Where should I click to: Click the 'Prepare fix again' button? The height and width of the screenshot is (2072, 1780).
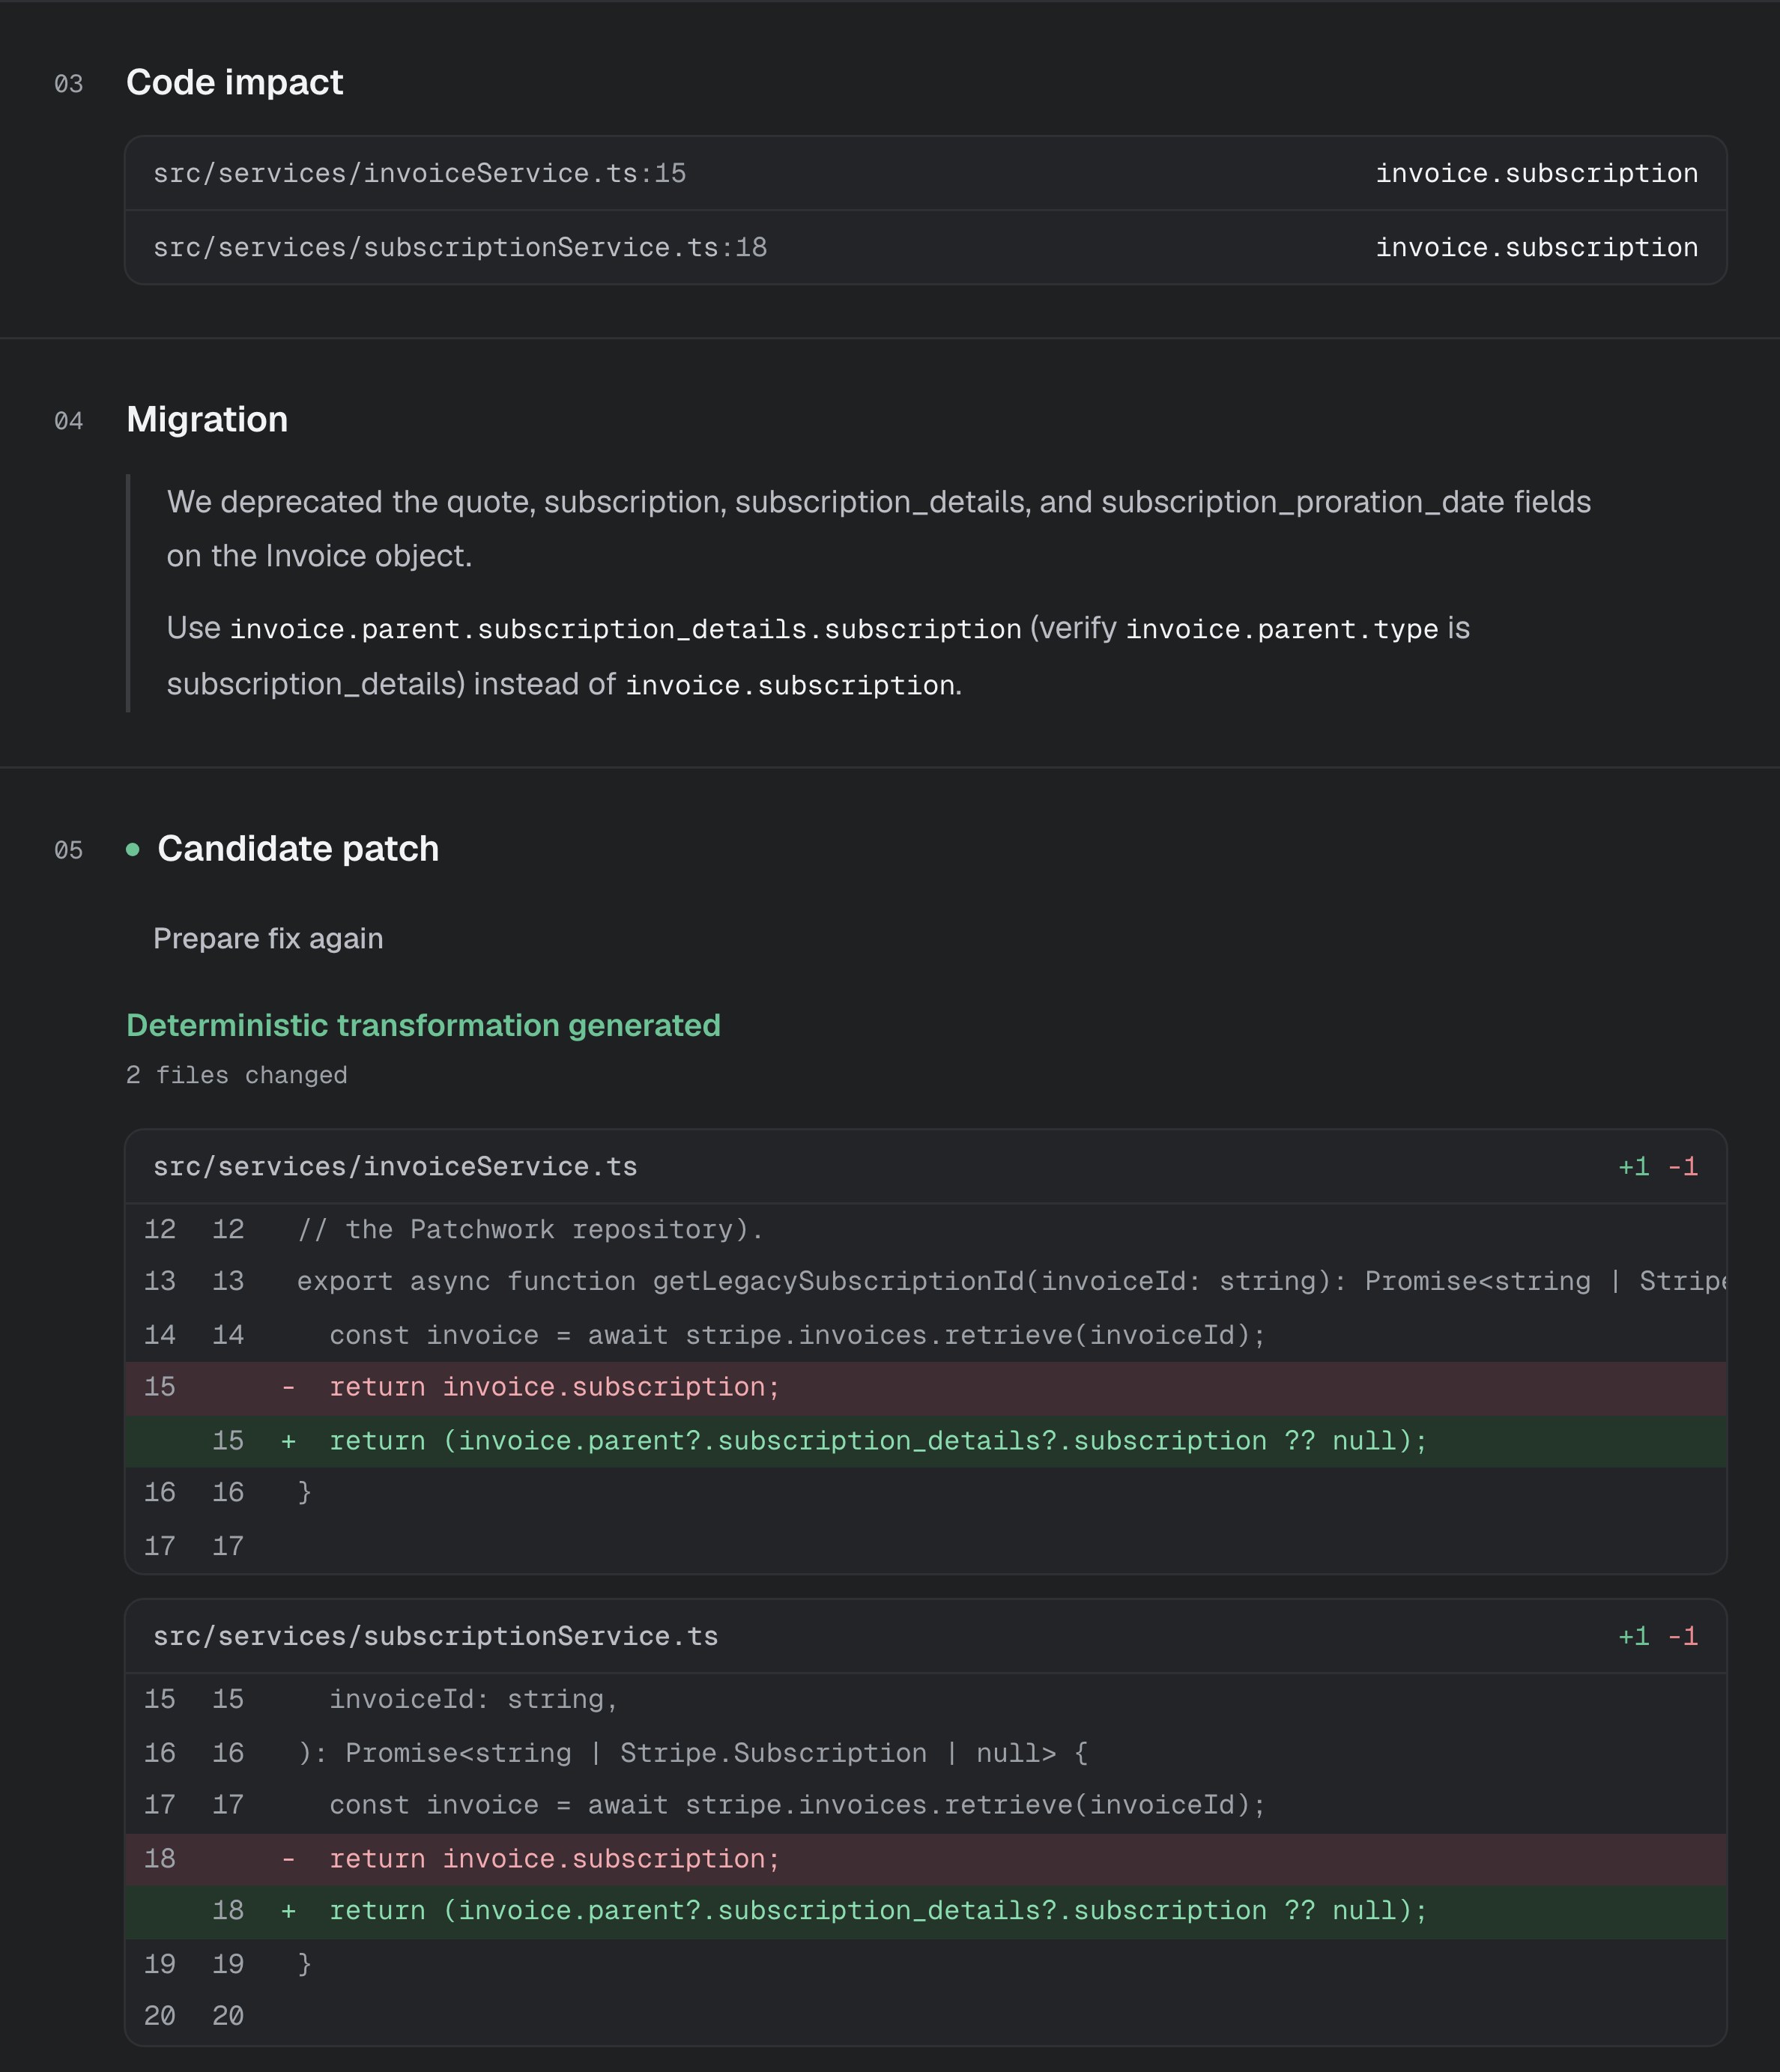tap(268, 938)
